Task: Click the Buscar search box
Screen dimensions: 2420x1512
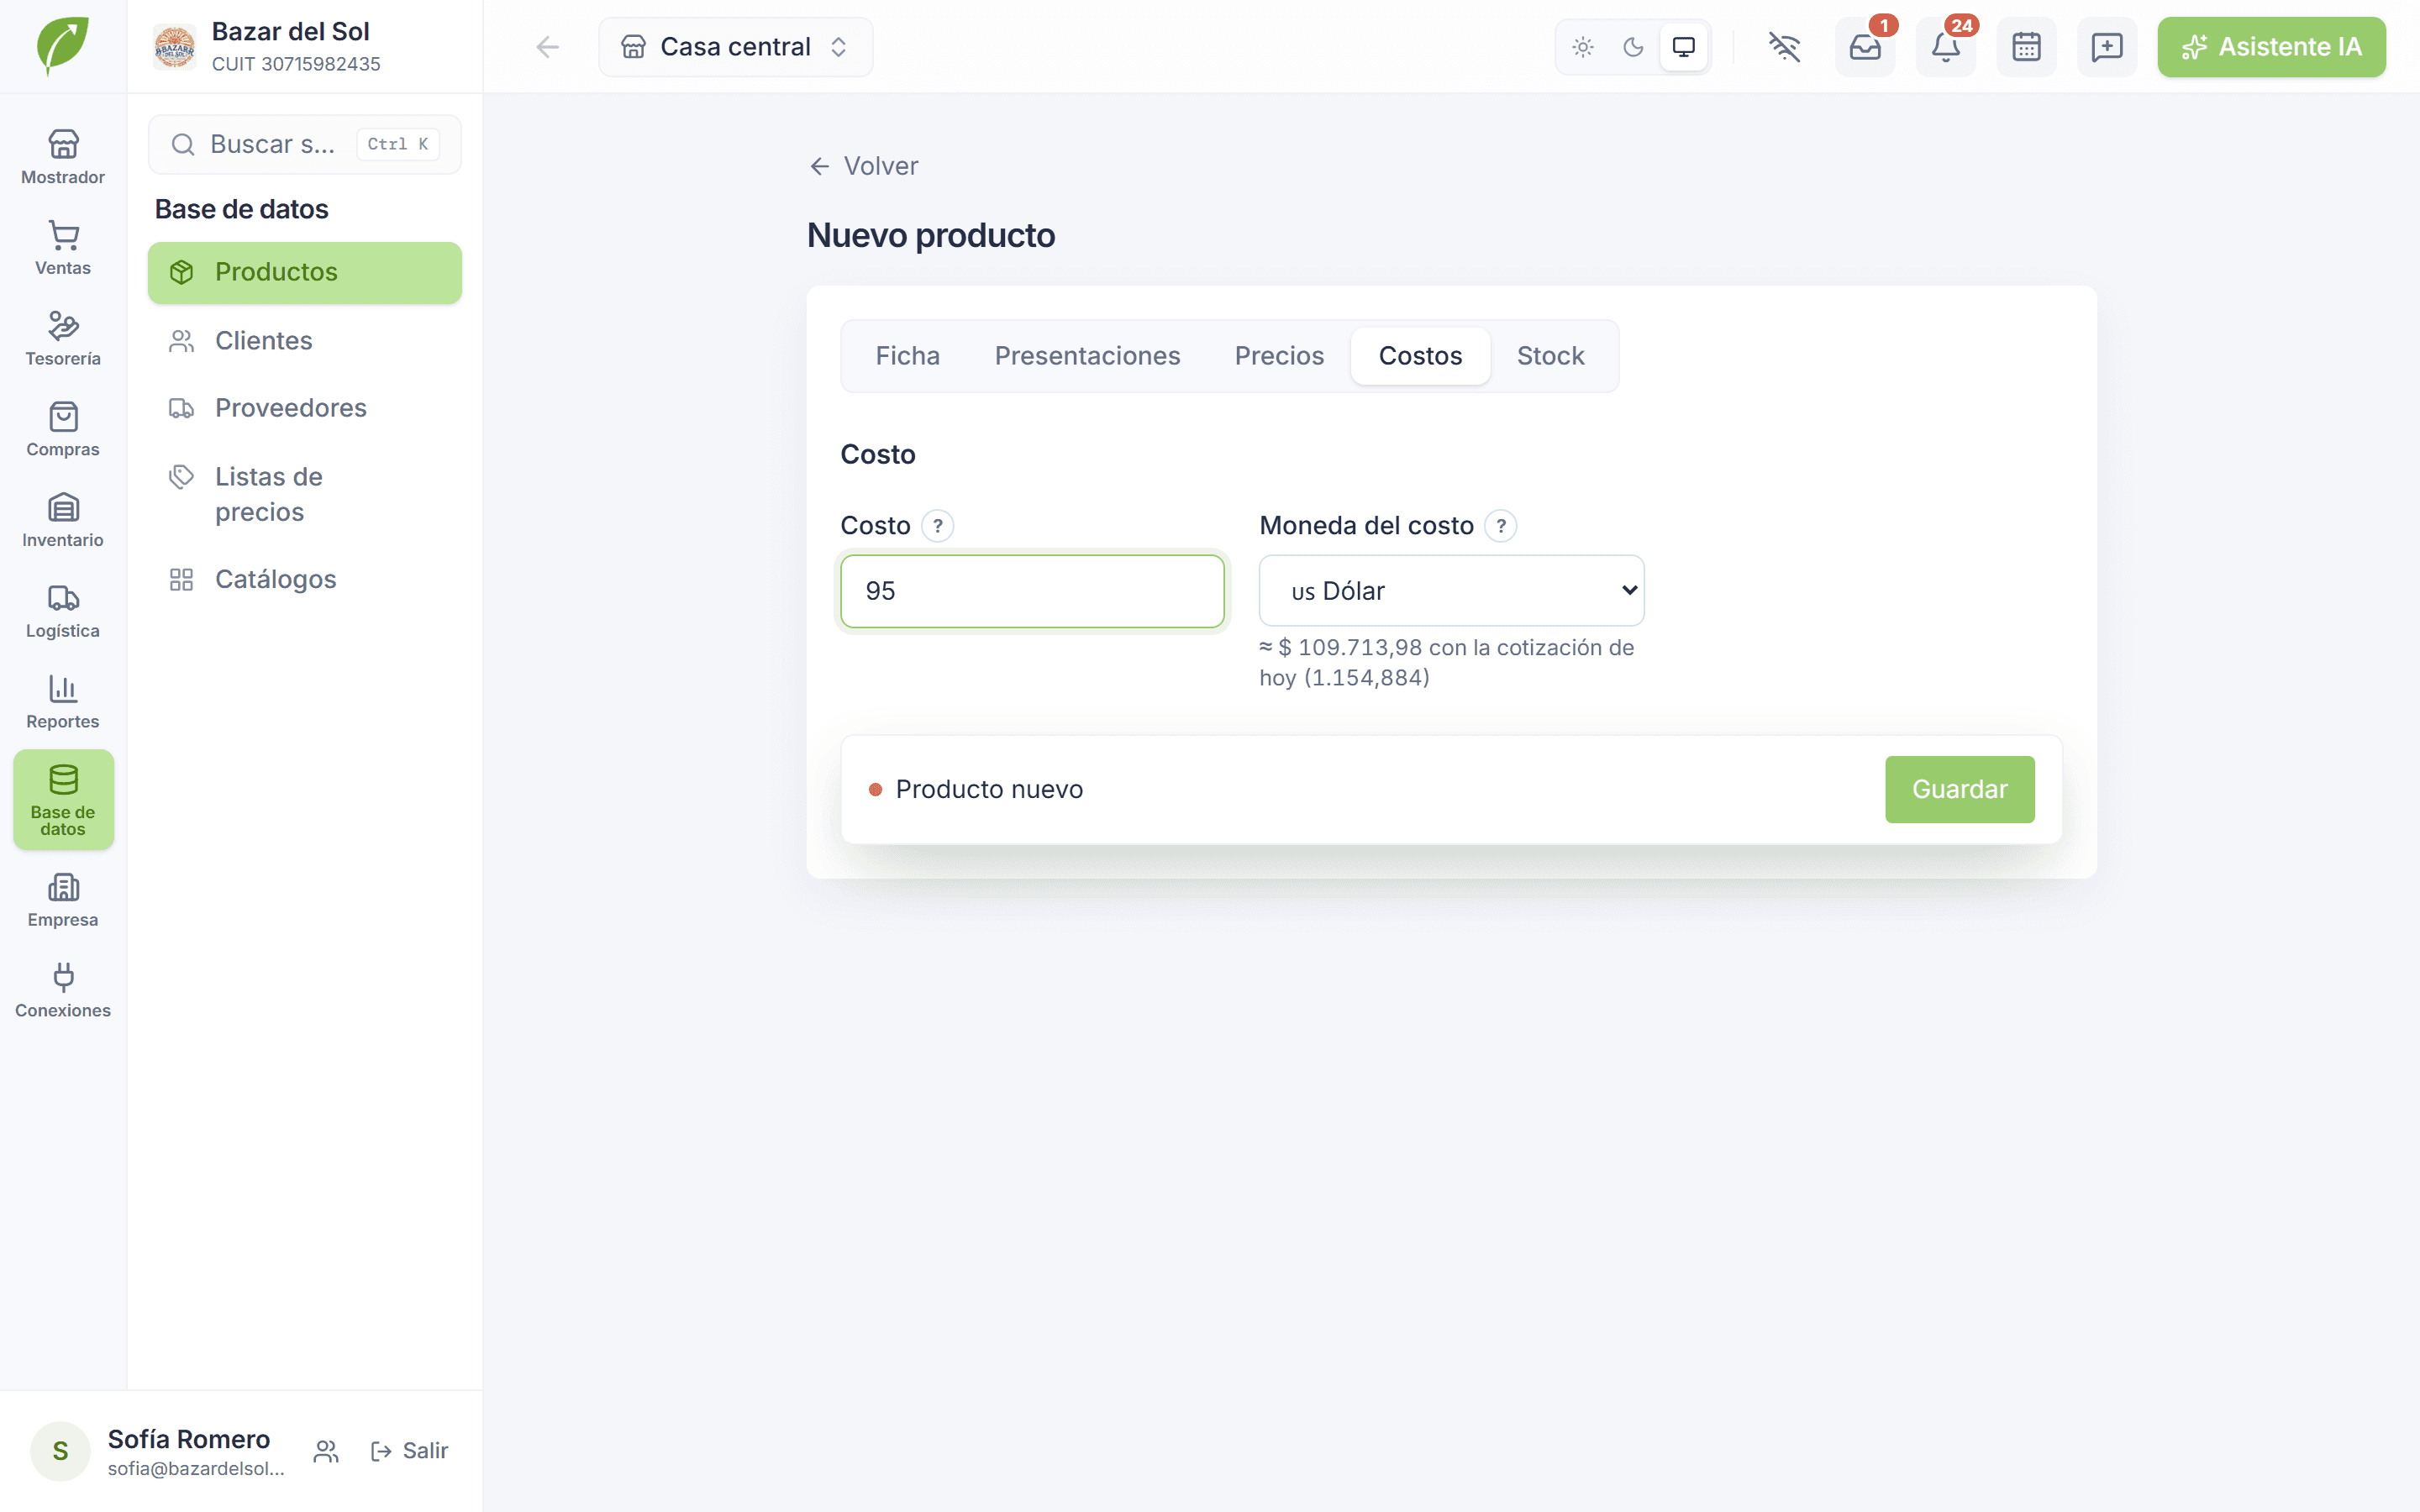Action: coord(304,144)
